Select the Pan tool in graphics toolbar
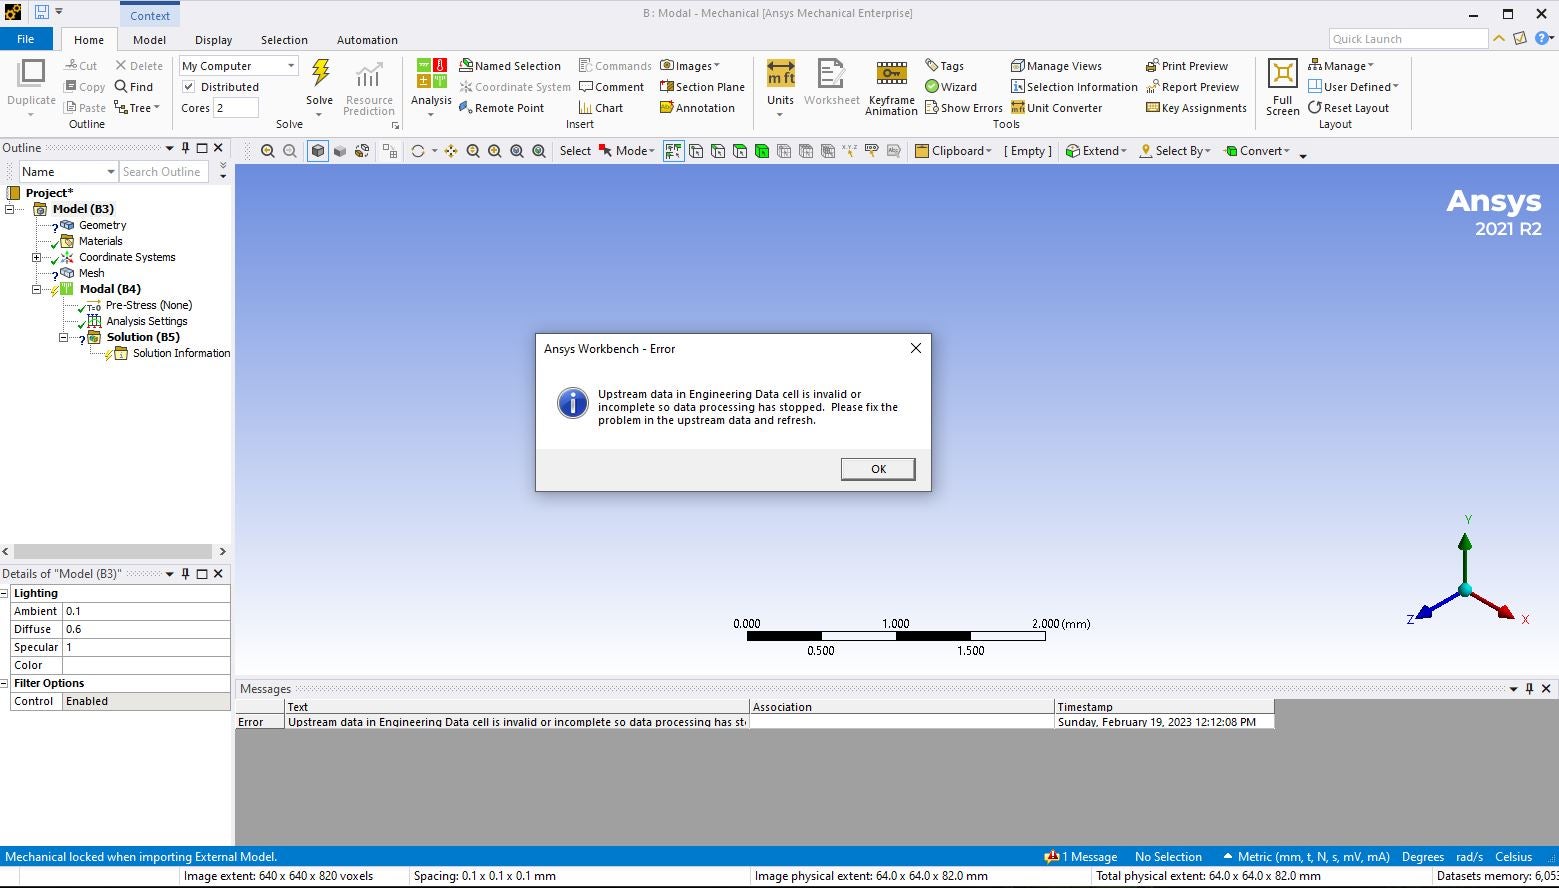The width and height of the screenshot is (1559, 888). (451, 151)
